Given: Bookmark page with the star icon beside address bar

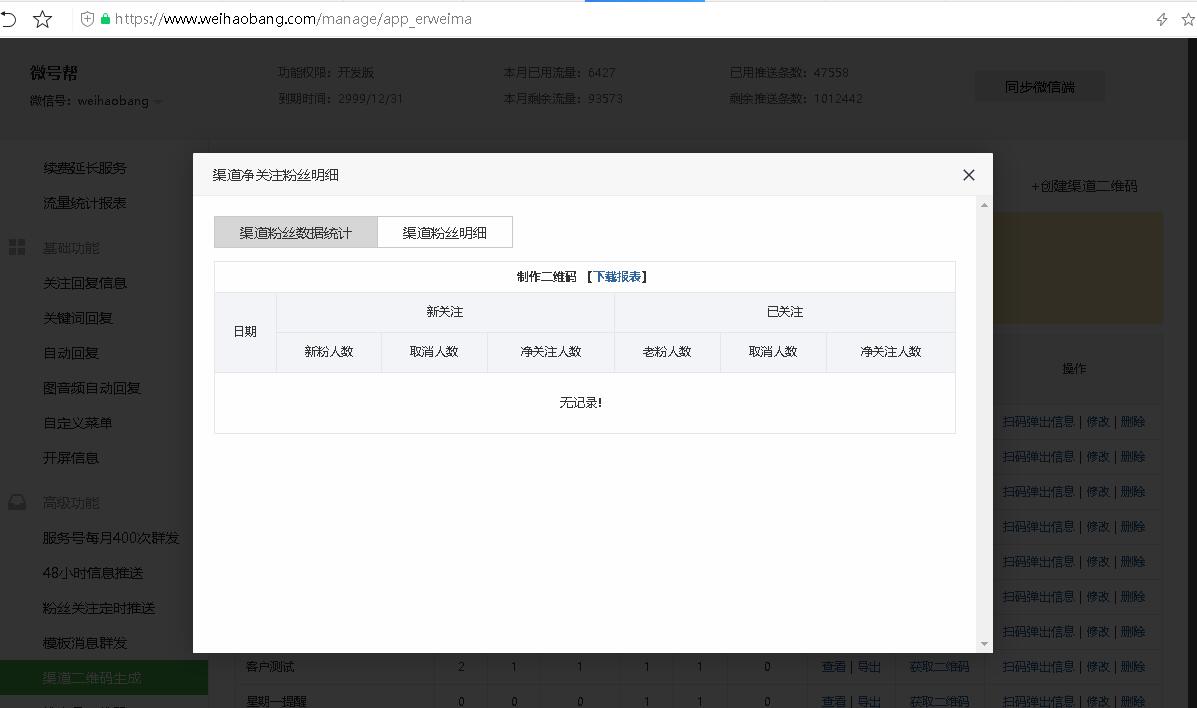Looking at the screenshot, I should tap(43, 19).
